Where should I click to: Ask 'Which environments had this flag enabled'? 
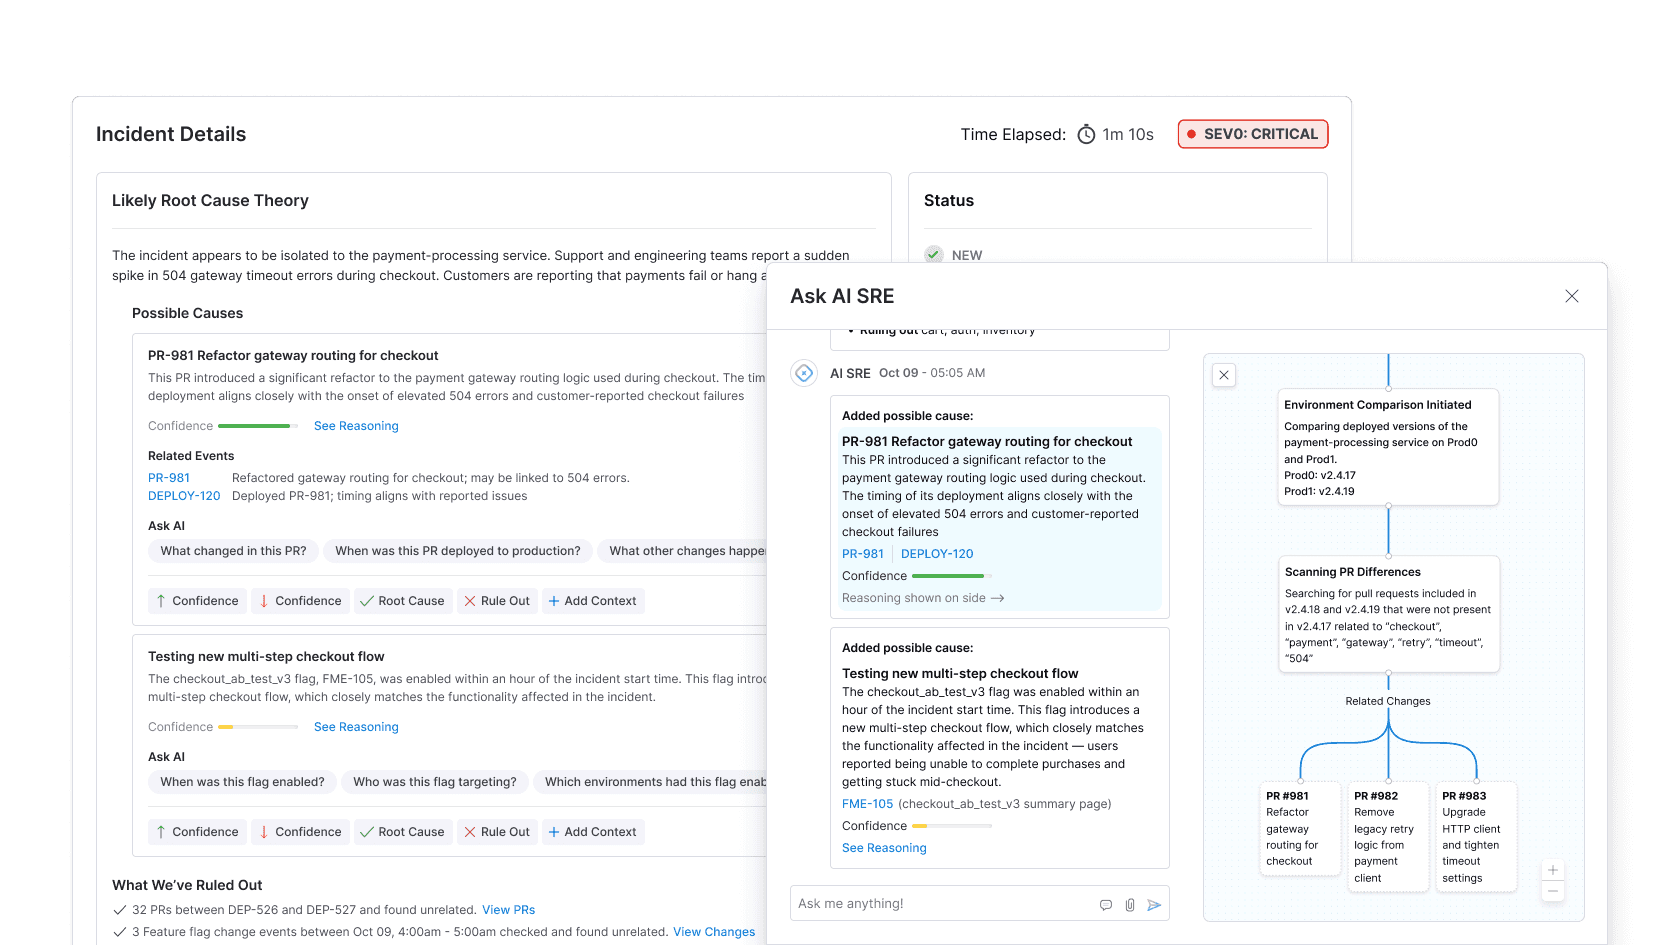(x=650, y=782)
